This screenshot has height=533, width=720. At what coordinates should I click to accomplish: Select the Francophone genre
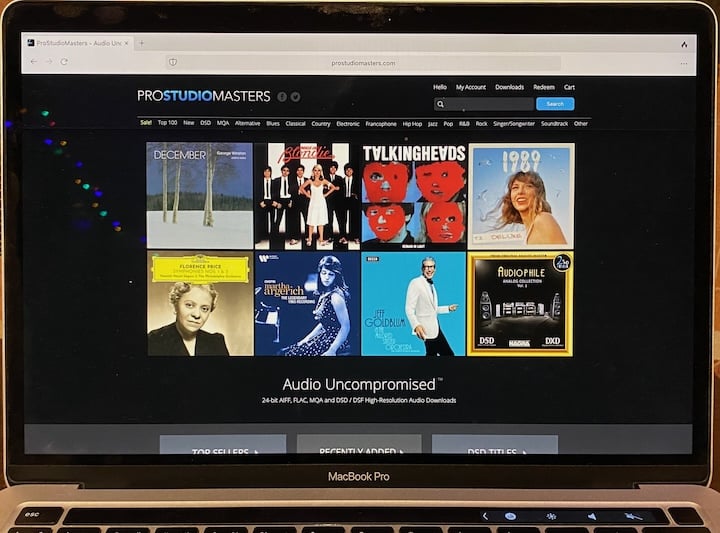(381, 124)
